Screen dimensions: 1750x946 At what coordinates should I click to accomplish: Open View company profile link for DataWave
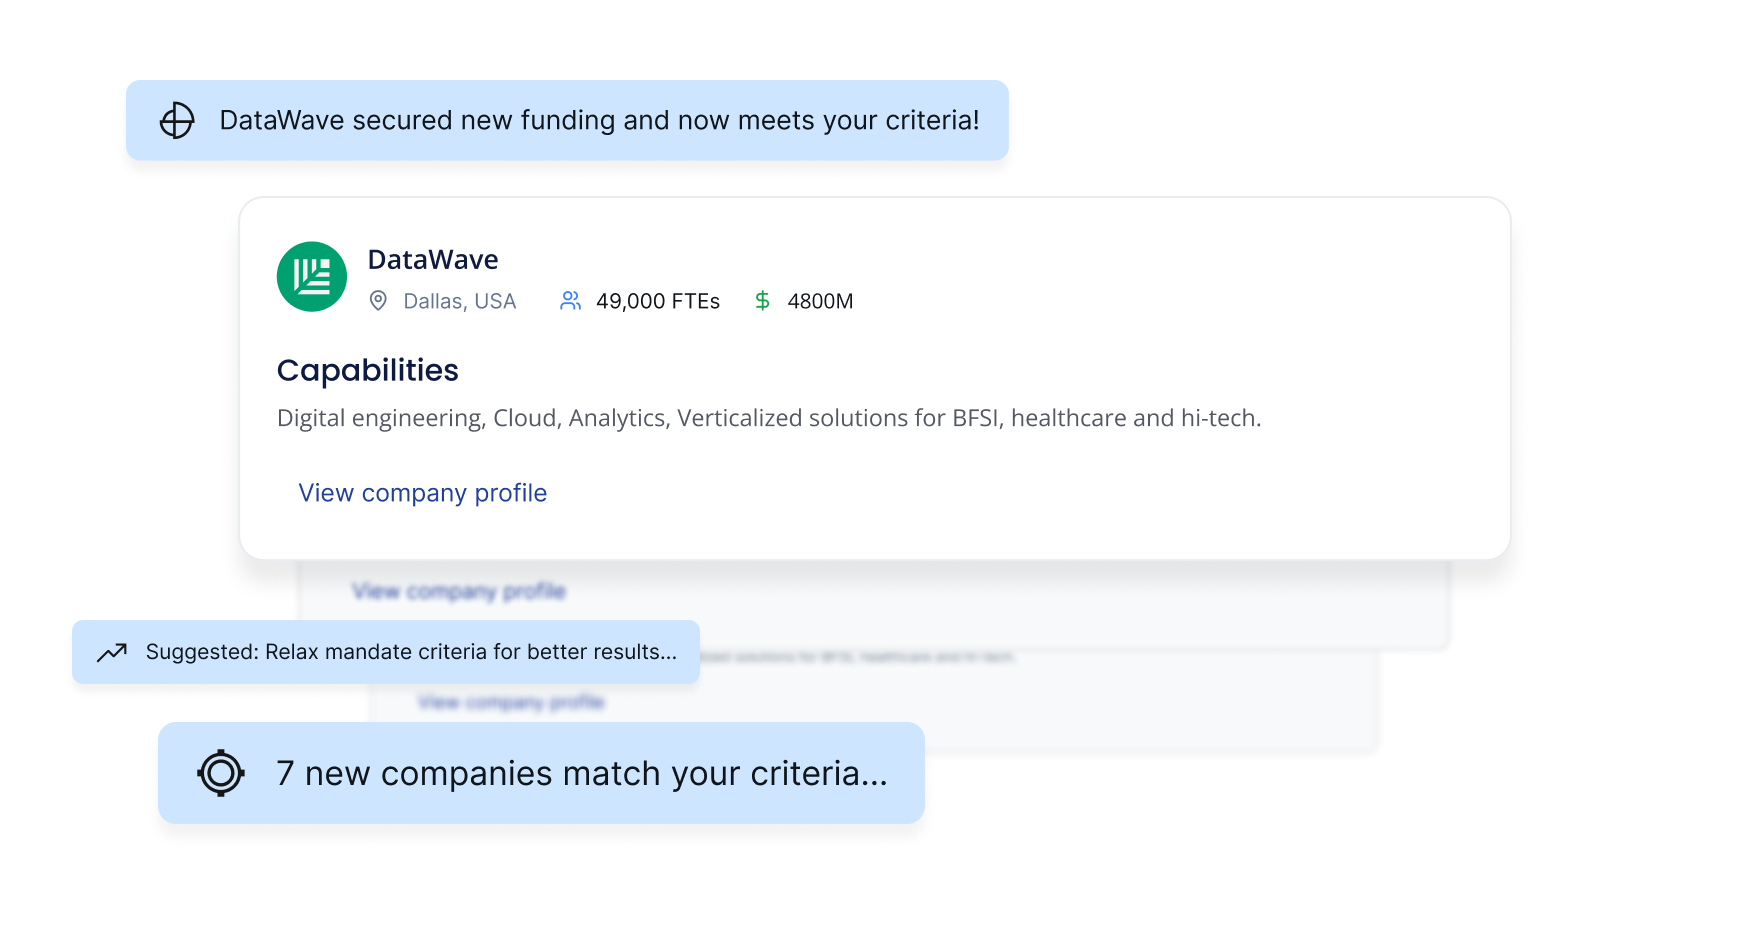point(423,493)
